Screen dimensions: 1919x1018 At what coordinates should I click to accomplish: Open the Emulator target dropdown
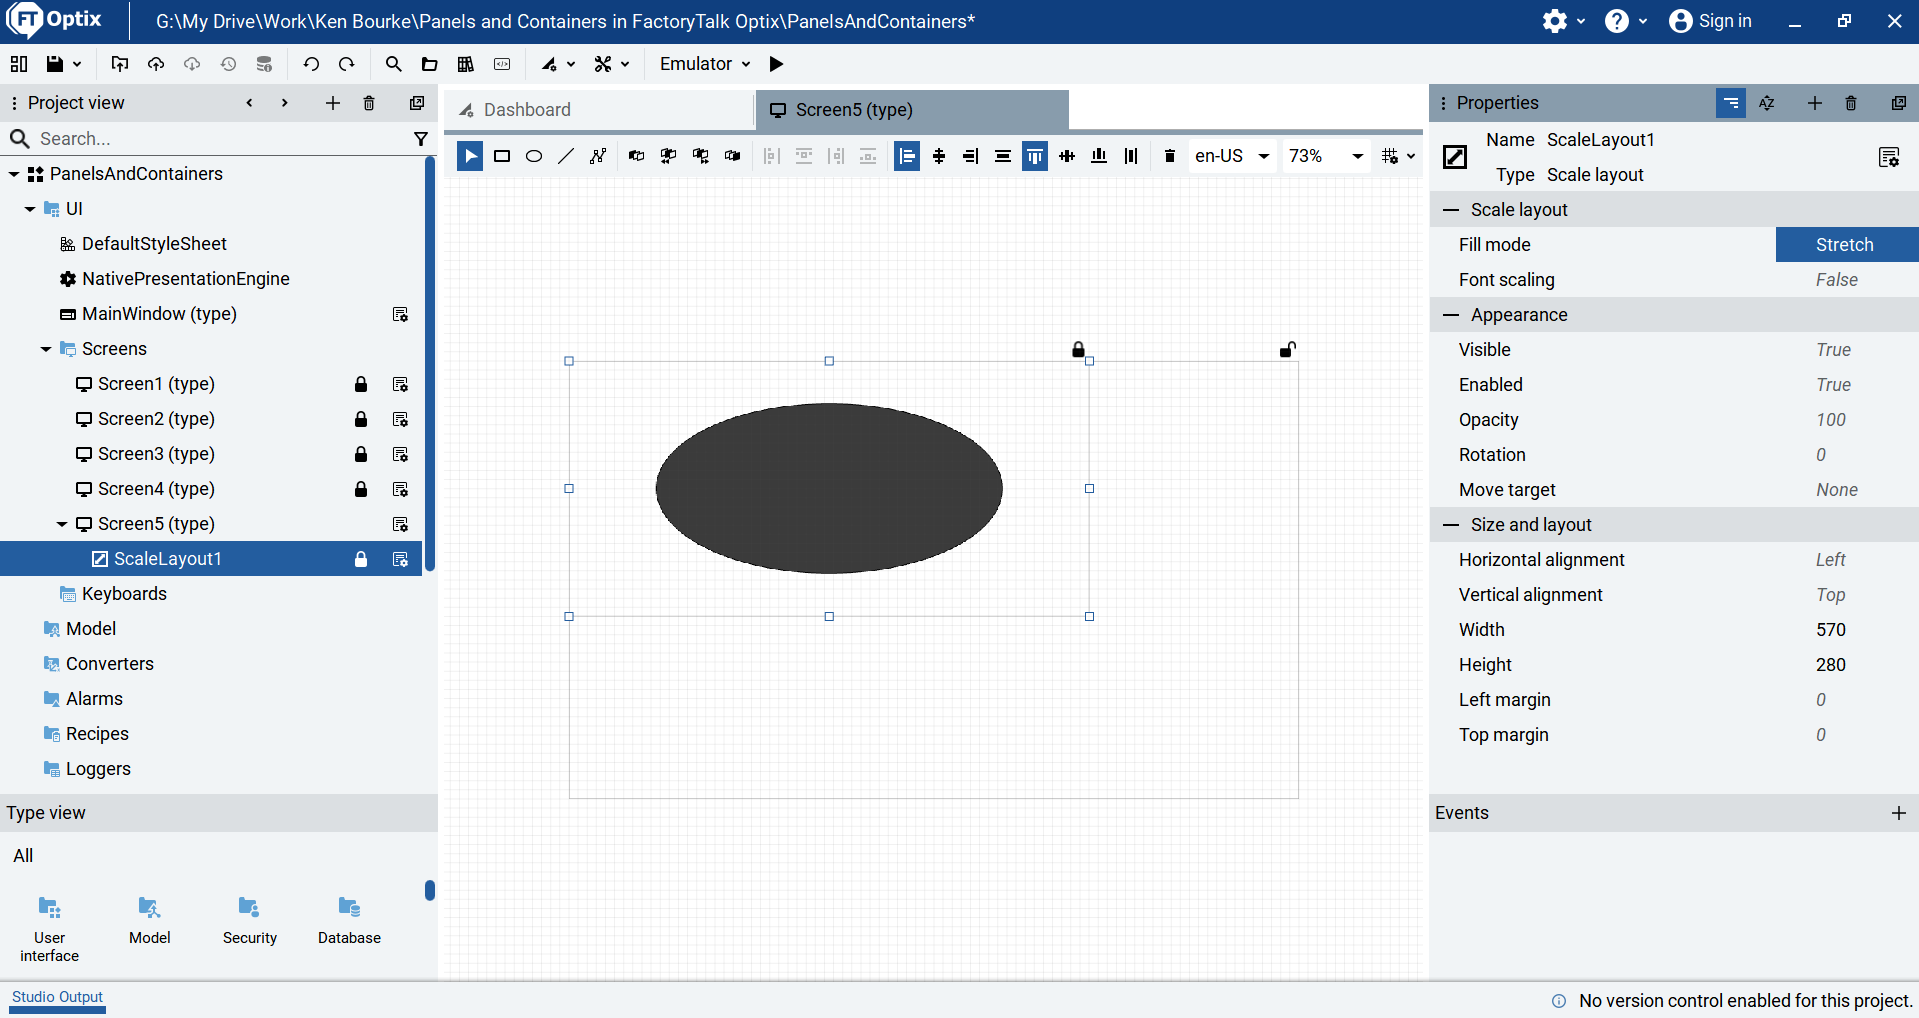click(706, 64)
